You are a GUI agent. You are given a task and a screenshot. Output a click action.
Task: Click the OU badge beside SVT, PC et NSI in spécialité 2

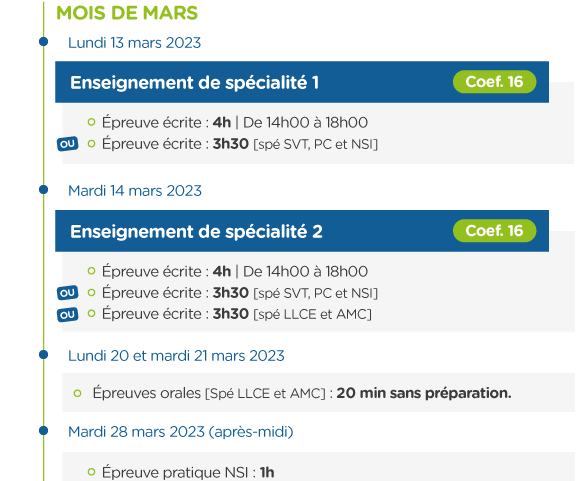pos(68,293)
